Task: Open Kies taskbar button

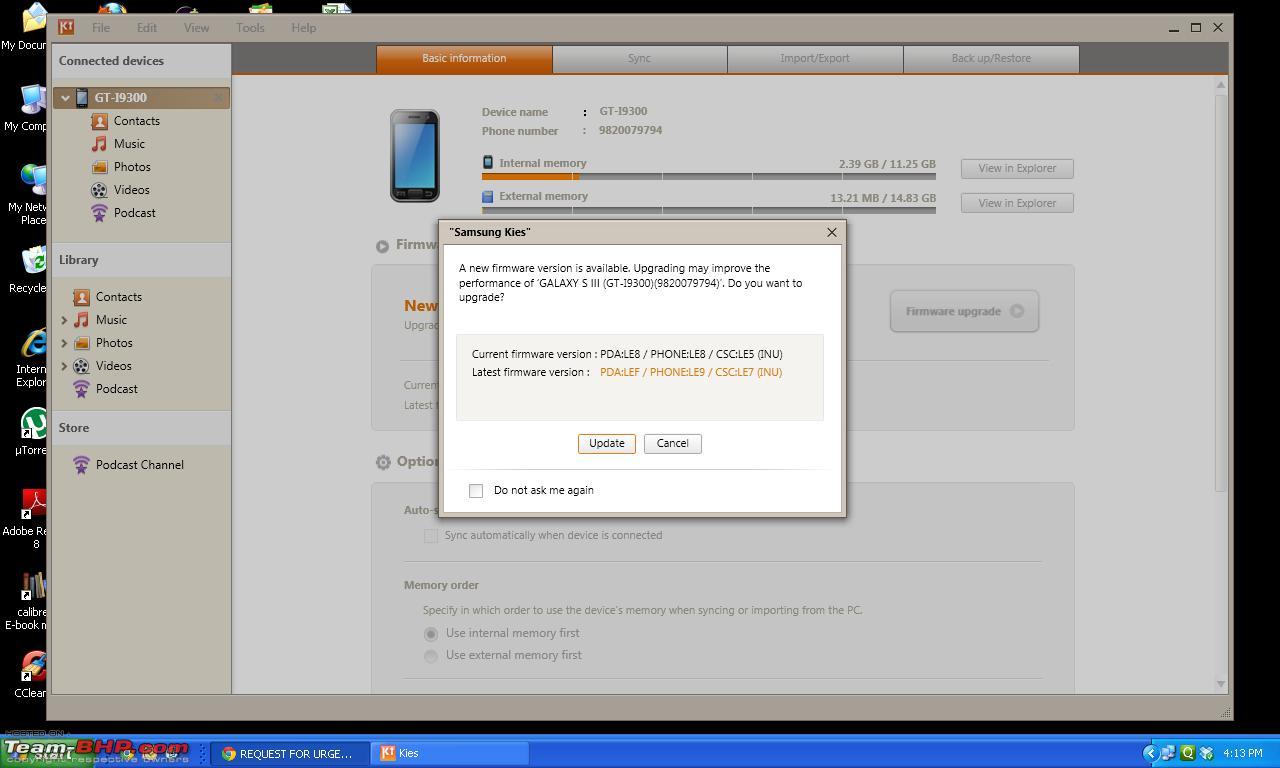Action: (x=450, y=754)
